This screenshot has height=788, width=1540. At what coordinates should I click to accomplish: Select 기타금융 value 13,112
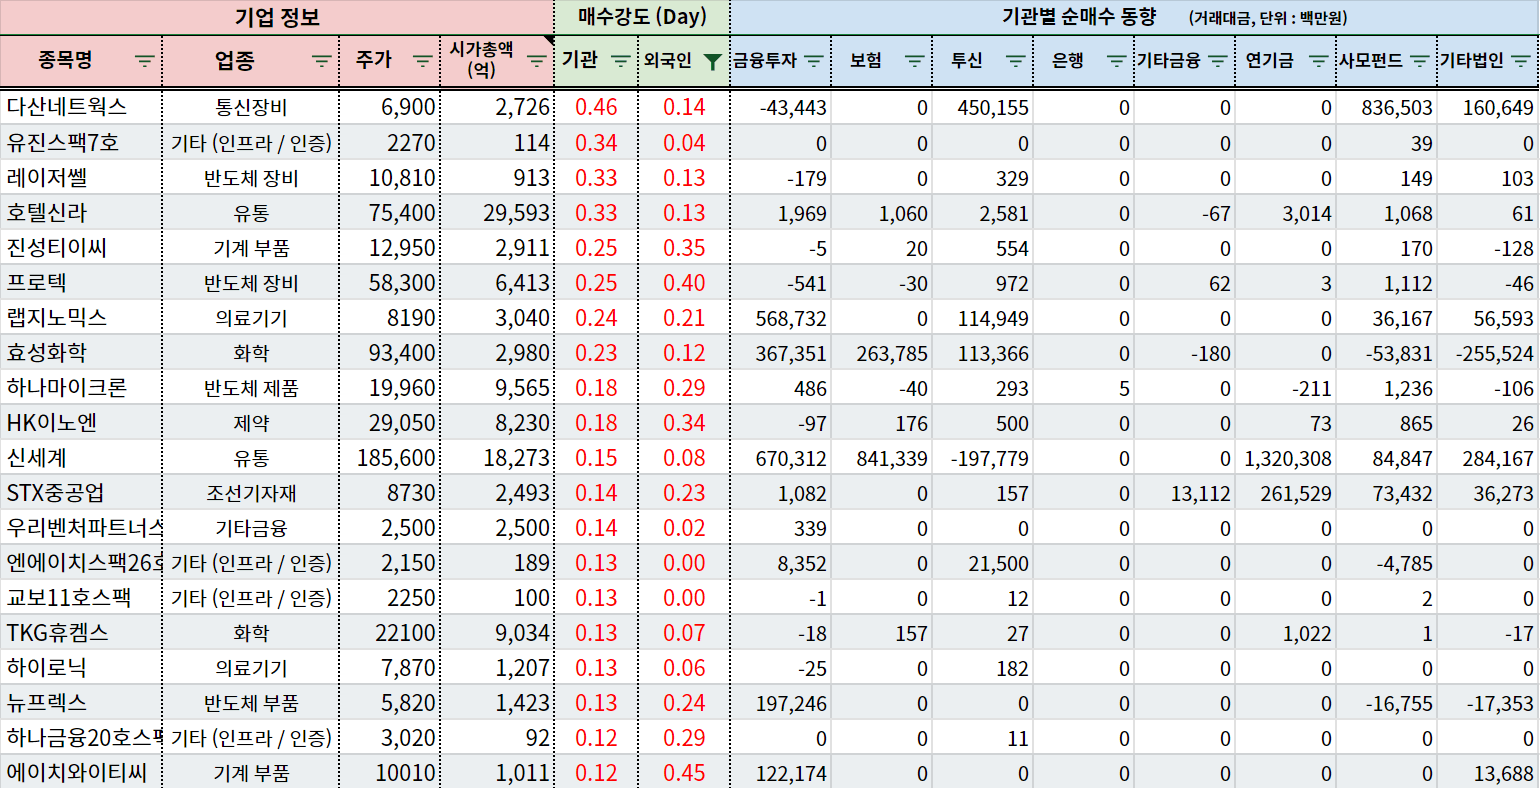click(x=1184, y=493)
